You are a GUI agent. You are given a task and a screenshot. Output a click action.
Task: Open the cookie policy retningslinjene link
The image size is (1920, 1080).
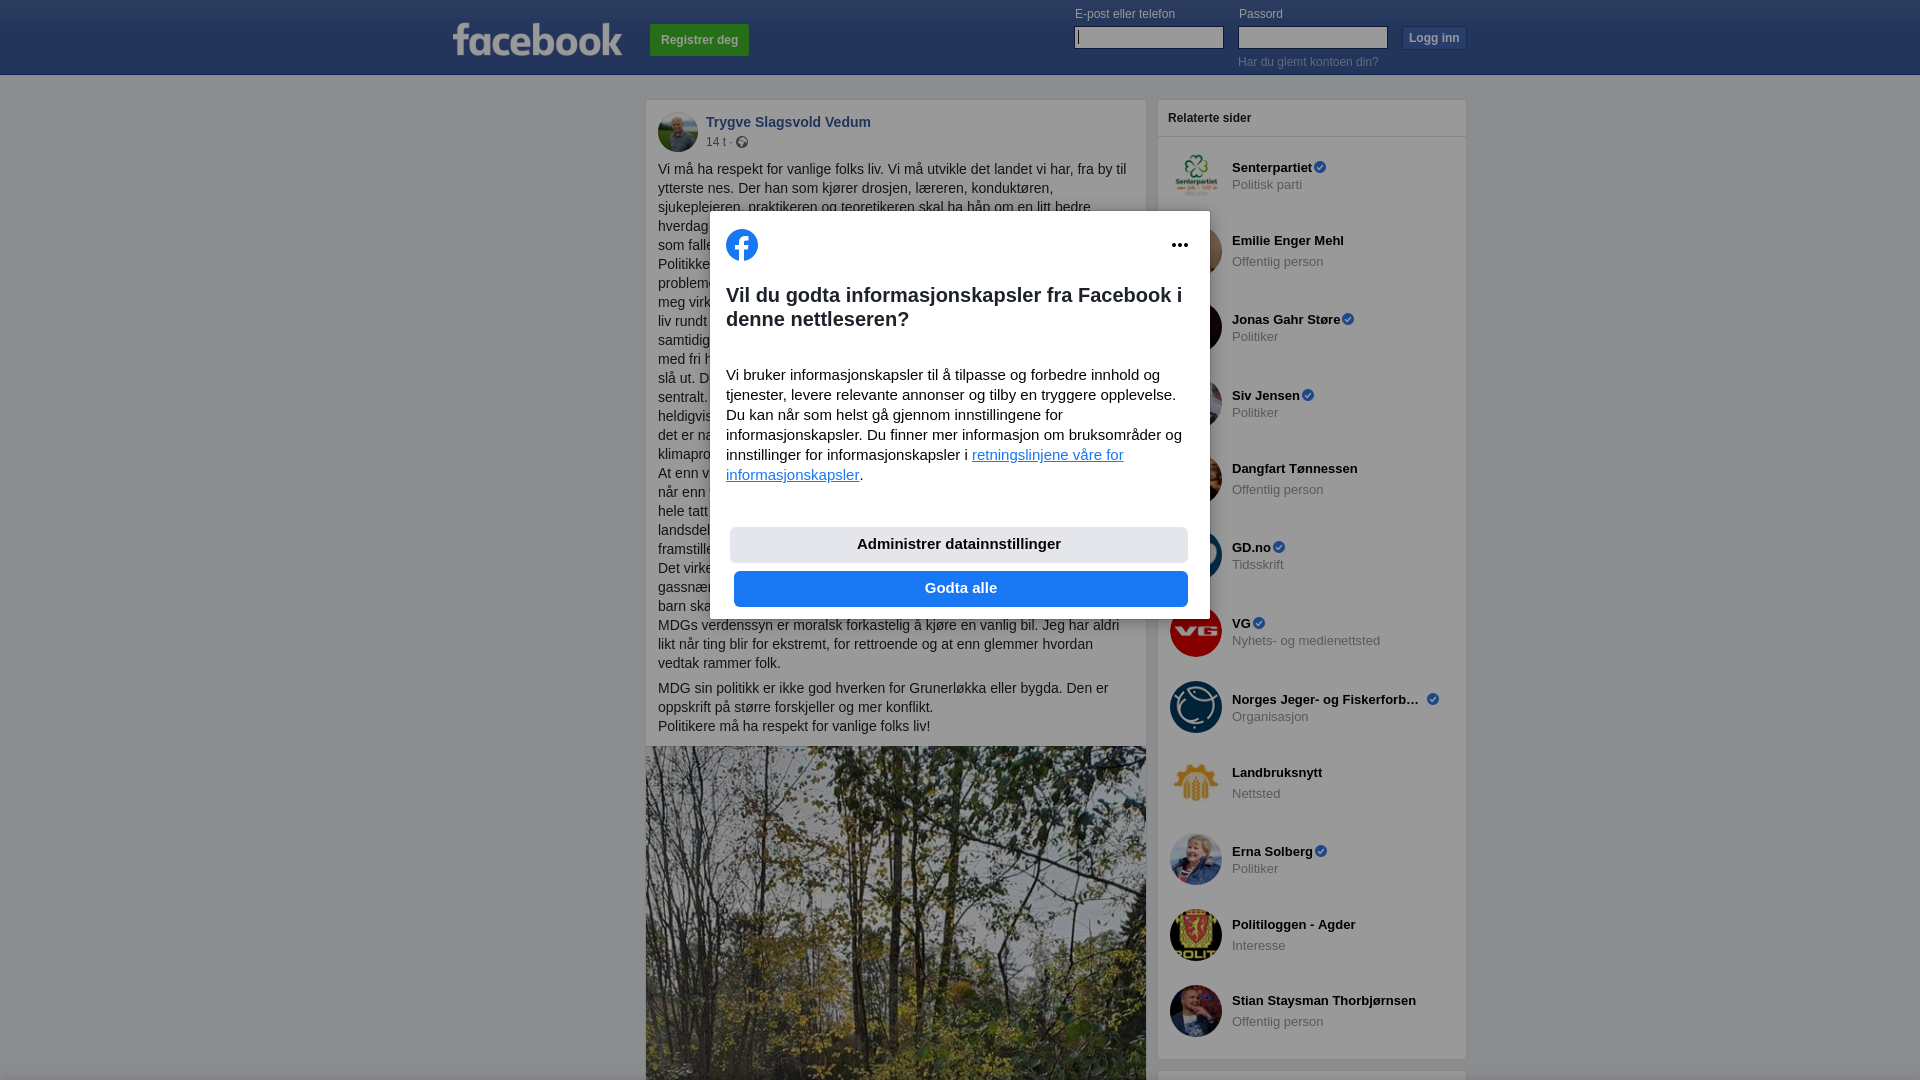click(925, 465)
